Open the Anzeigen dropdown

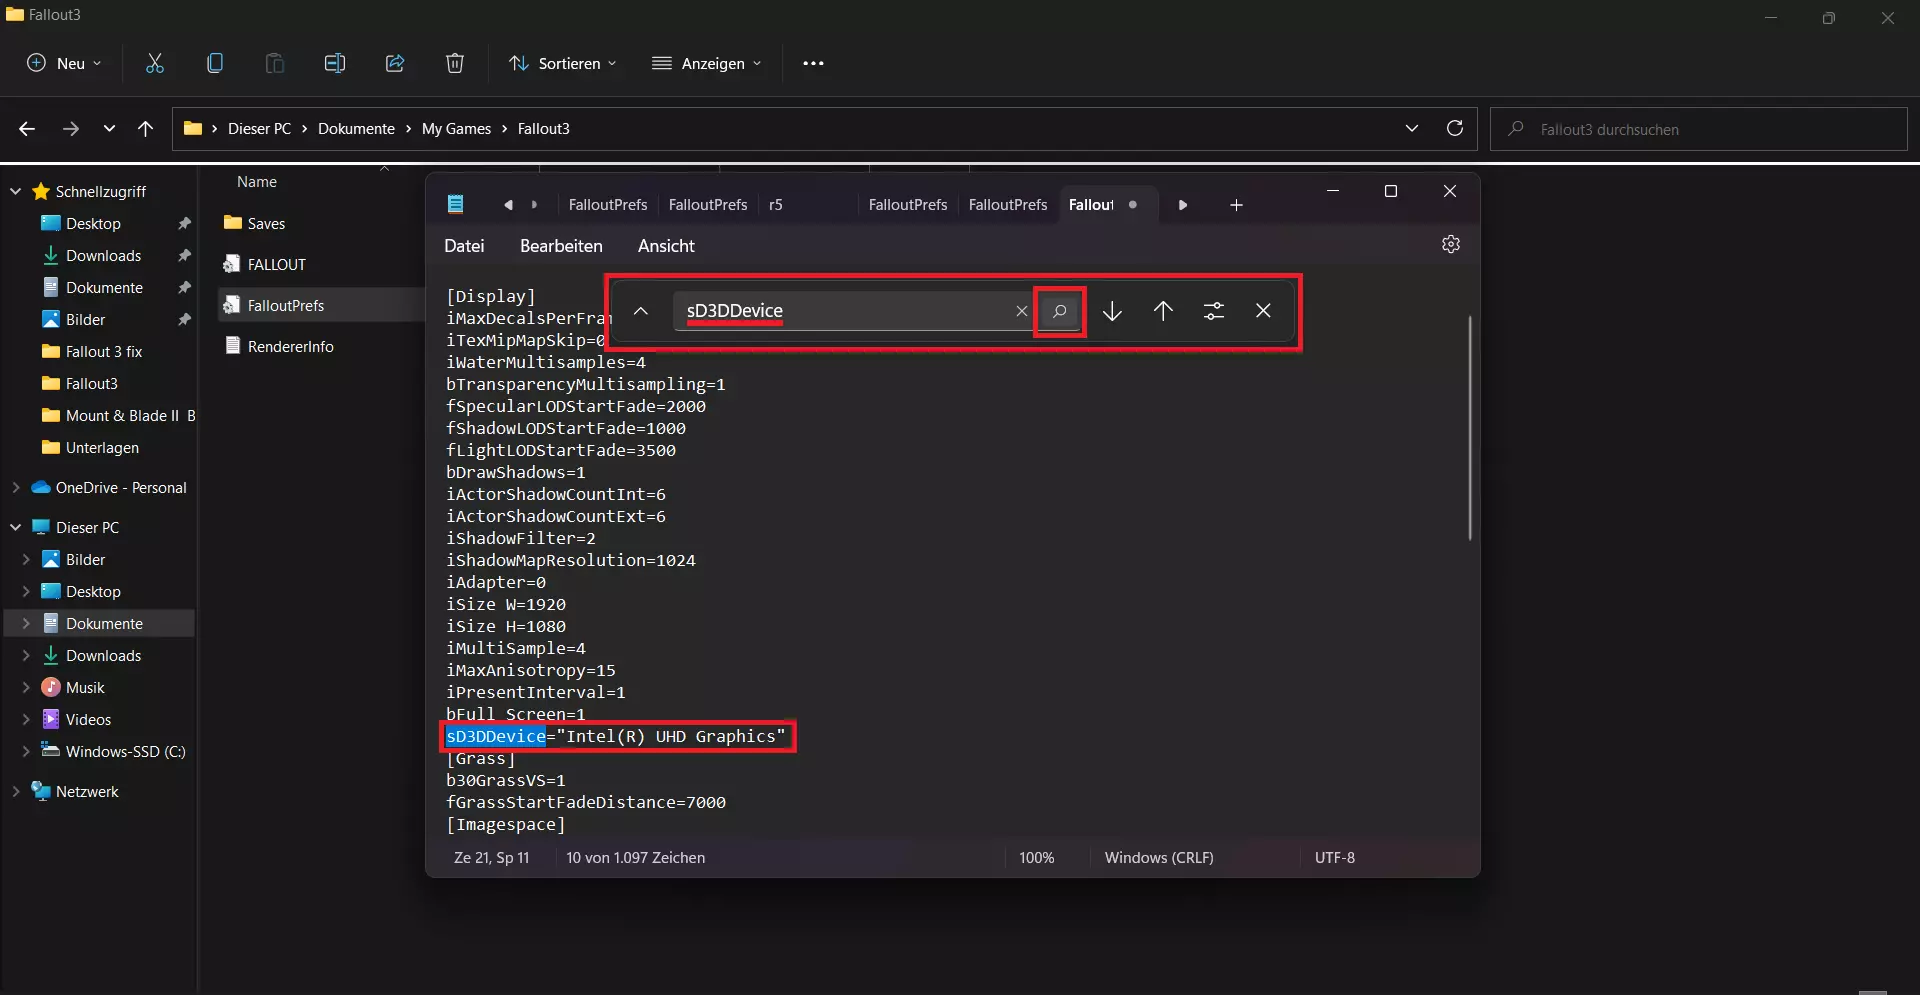click(x=707, y=63)
